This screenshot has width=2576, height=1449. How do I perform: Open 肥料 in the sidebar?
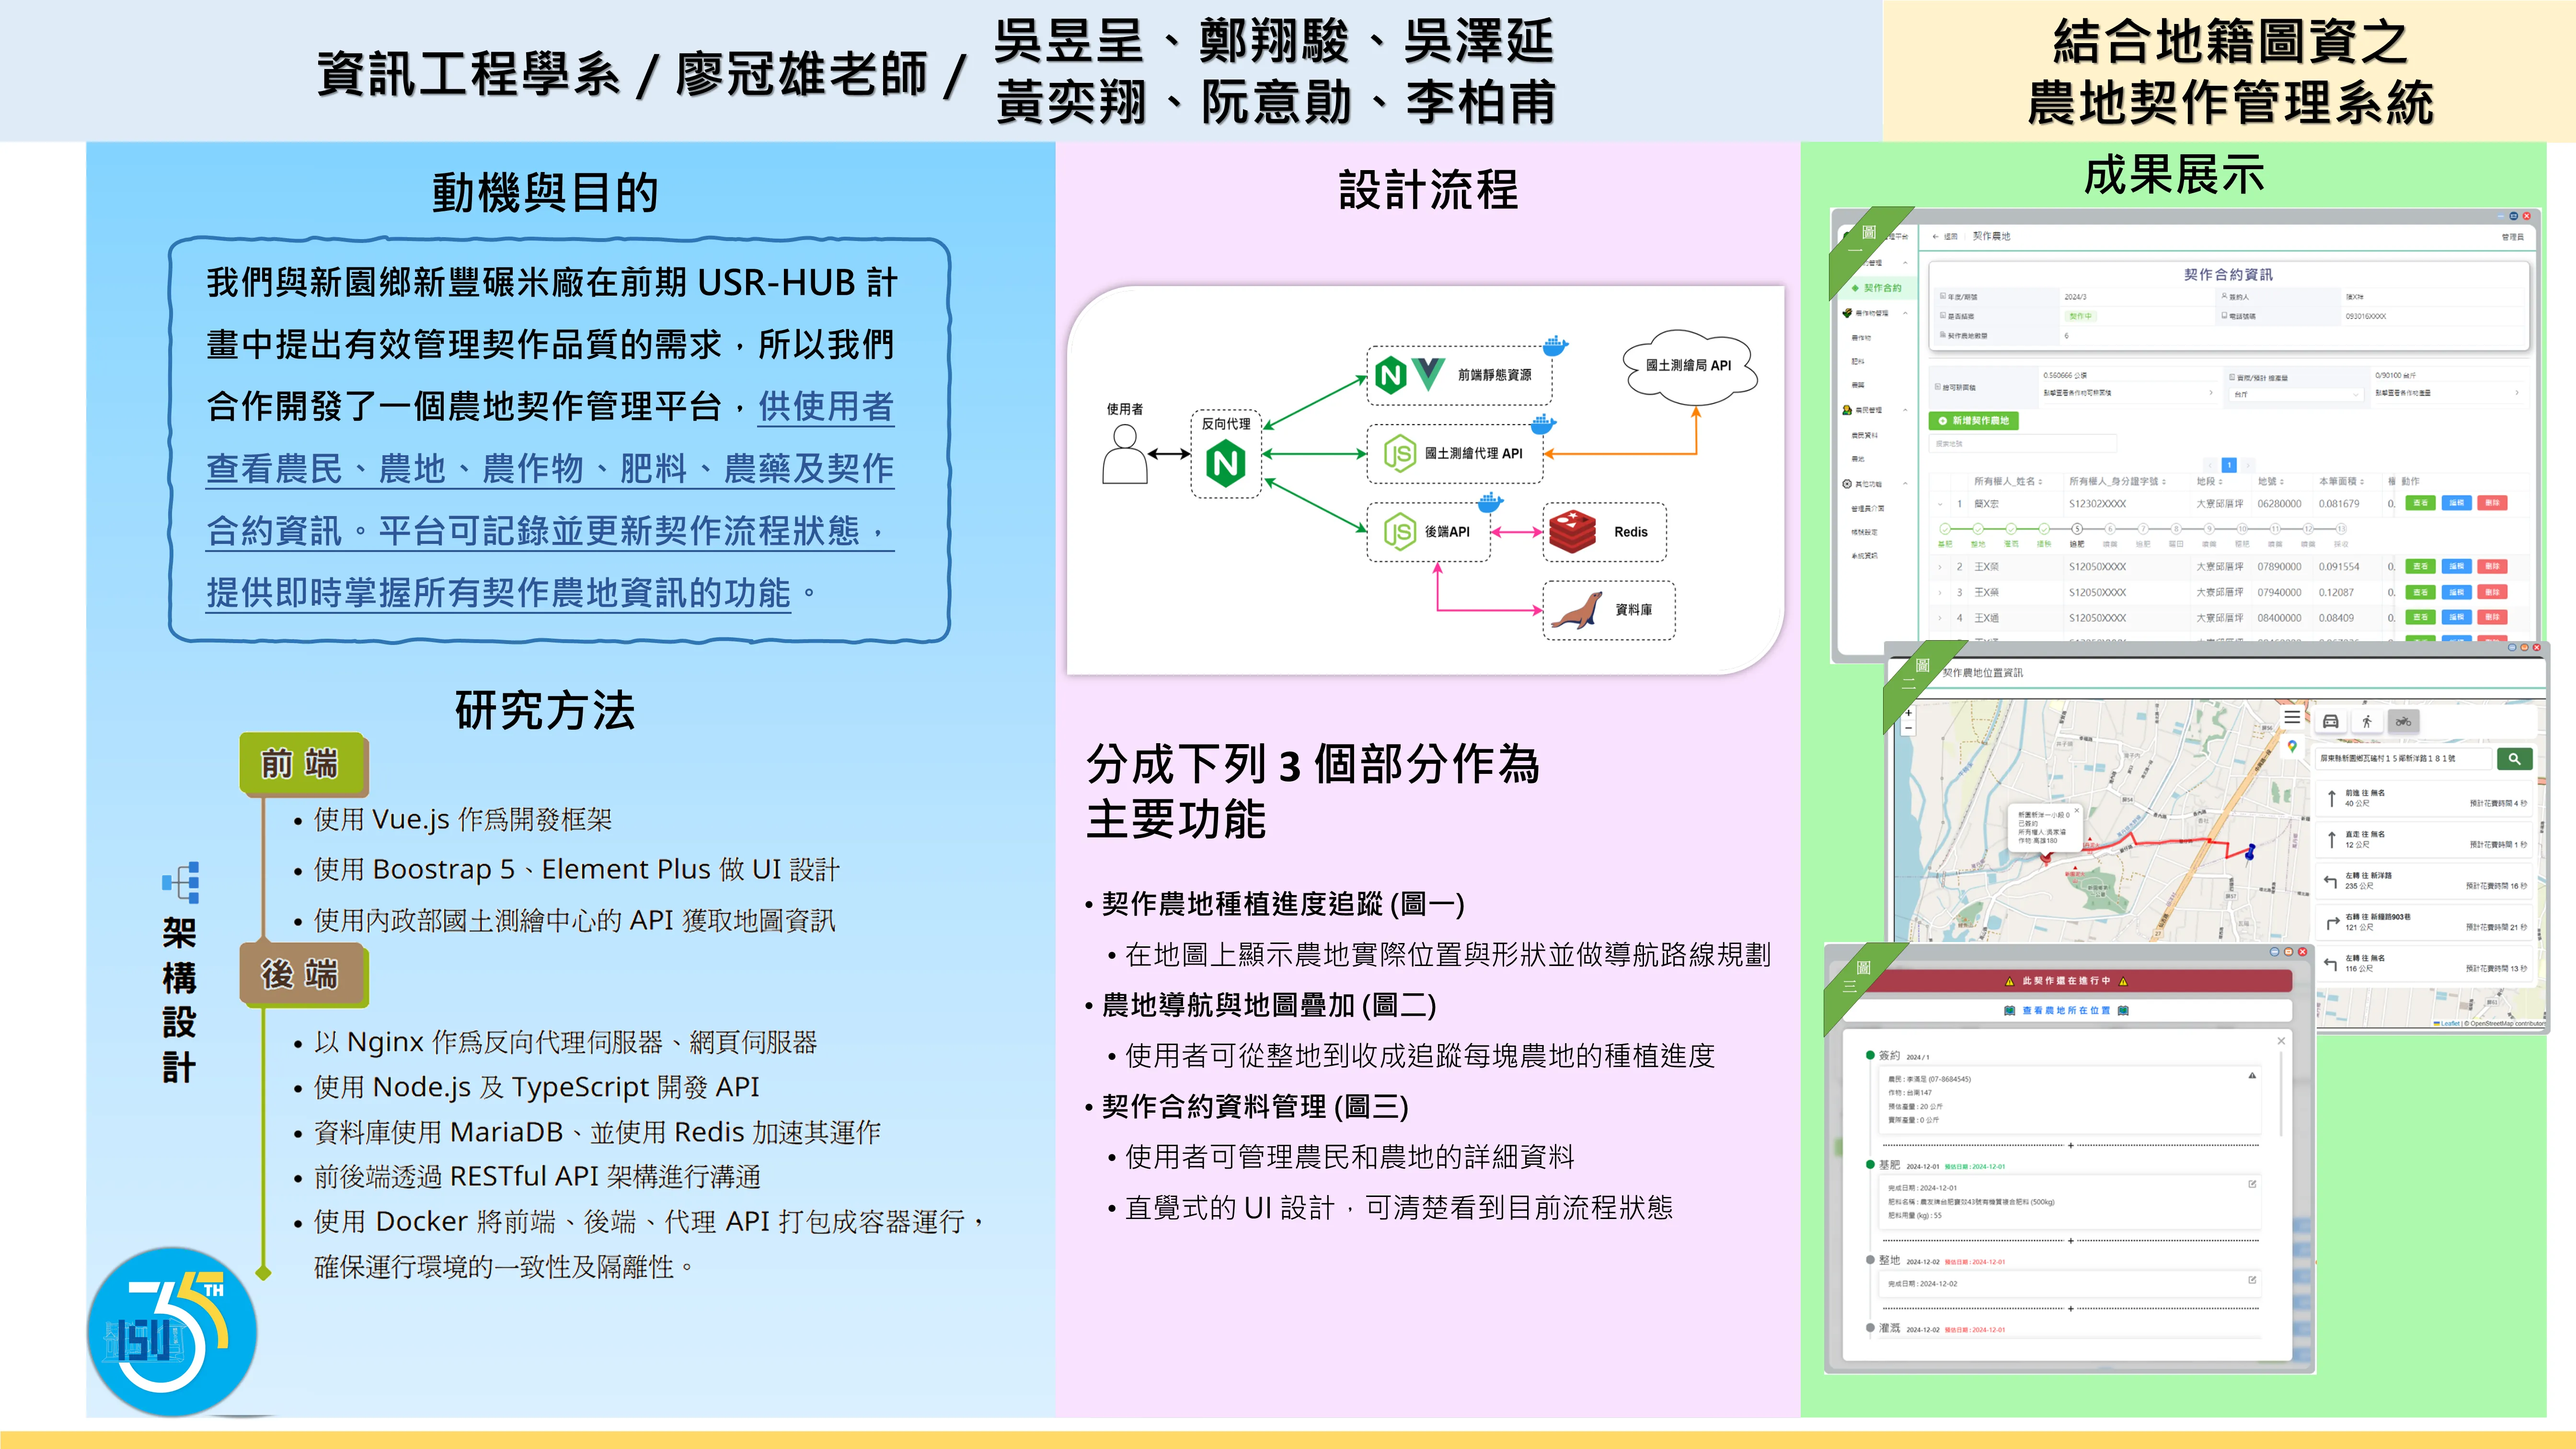coord(1858,361)
